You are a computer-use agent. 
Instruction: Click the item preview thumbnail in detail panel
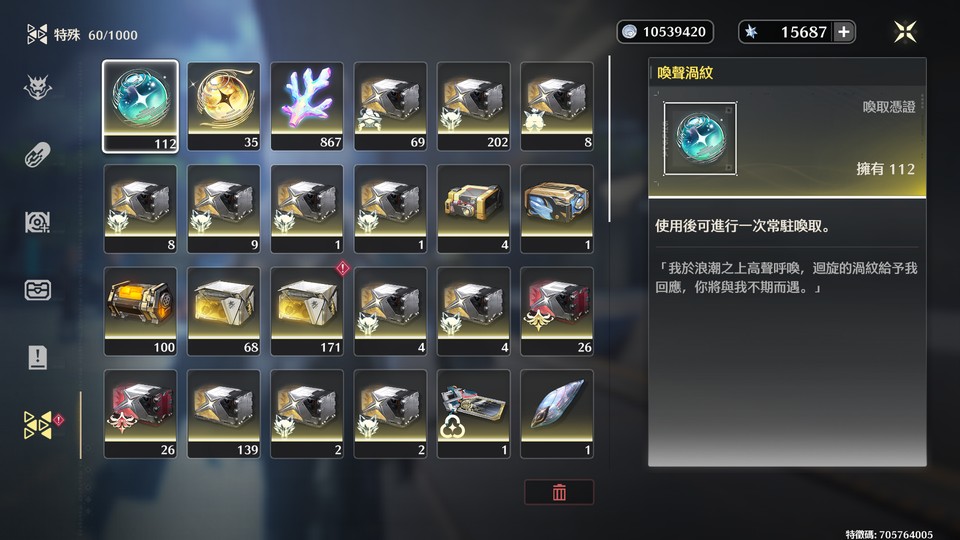tap(700, 139)
